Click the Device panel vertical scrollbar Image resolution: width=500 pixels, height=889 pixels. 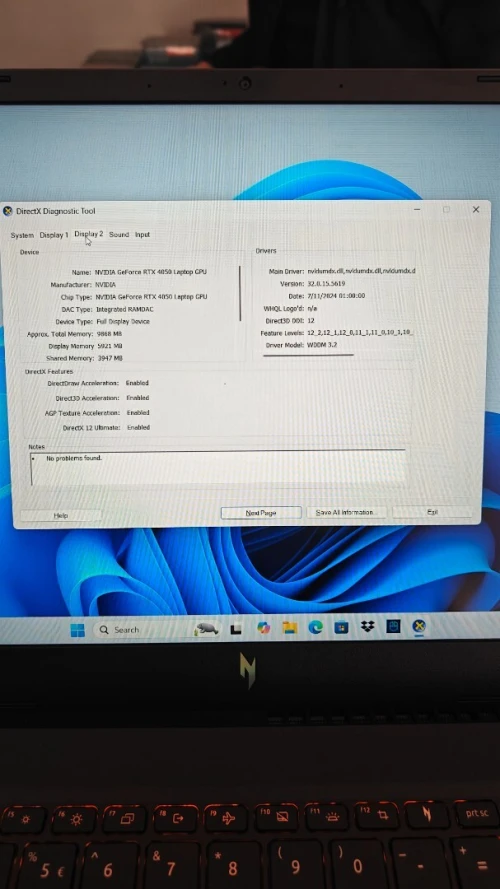coord(240,294)
